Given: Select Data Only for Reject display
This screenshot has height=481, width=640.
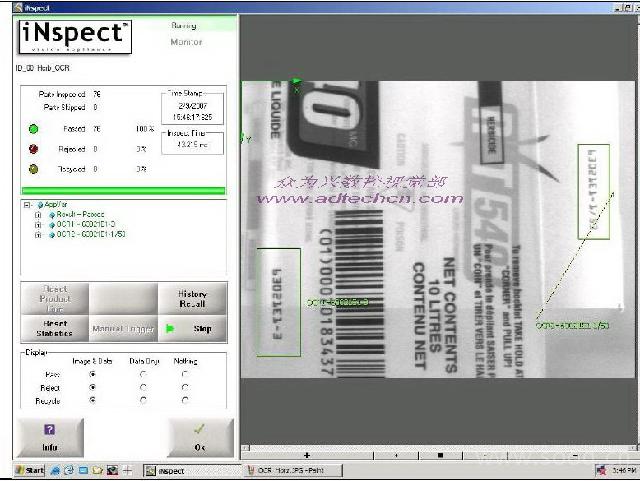Looking at the screenshot, I should (142, 387).
